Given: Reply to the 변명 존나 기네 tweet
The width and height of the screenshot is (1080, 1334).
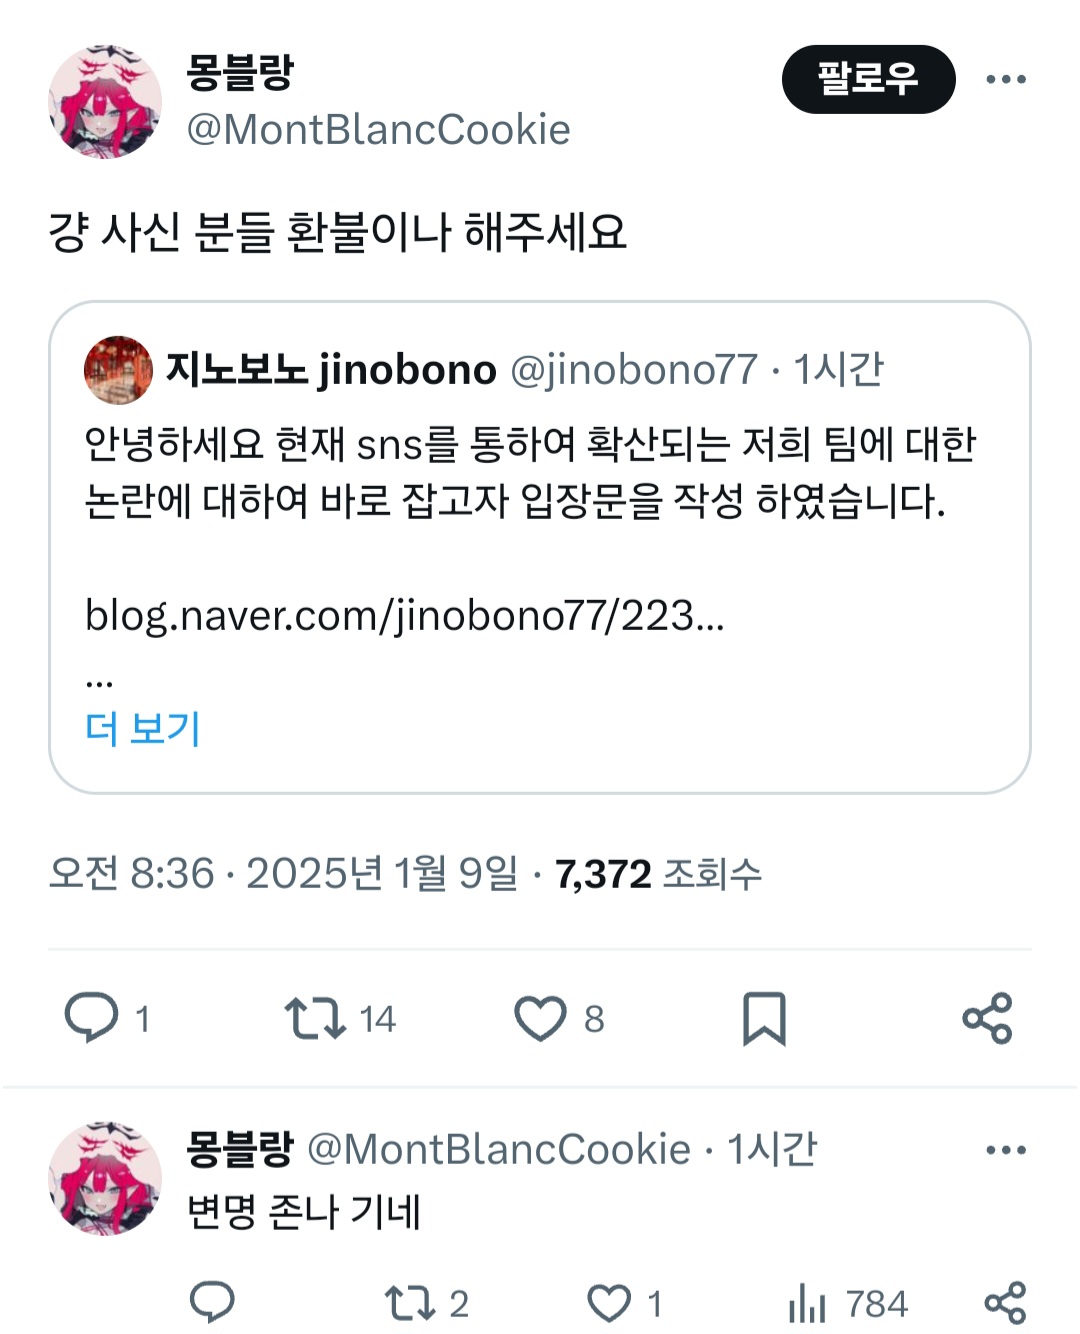Looking at the screenshot, I should [212, 1303].
